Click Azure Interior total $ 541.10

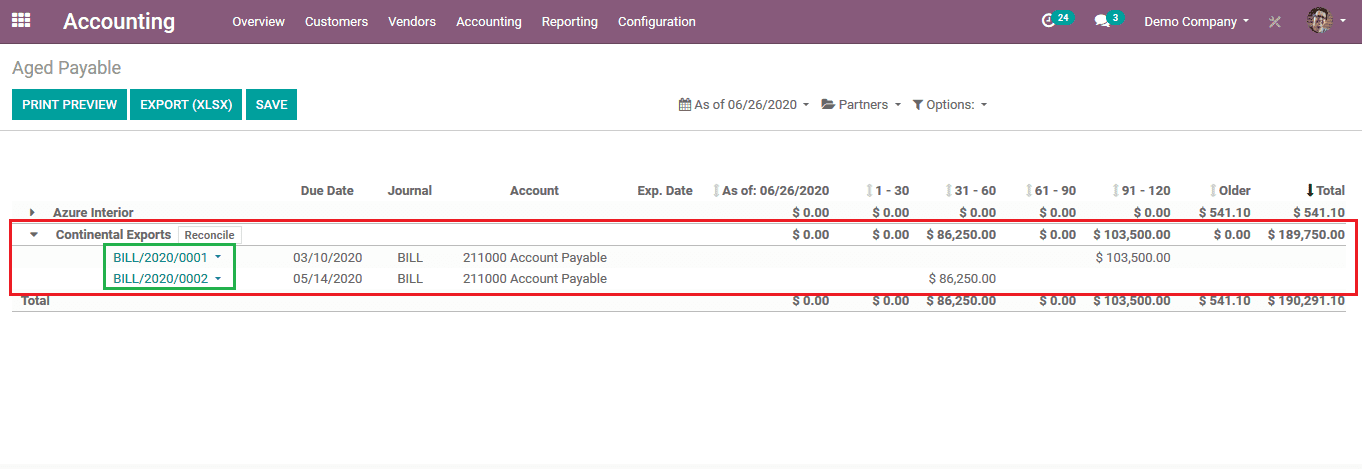point(1319,212)
